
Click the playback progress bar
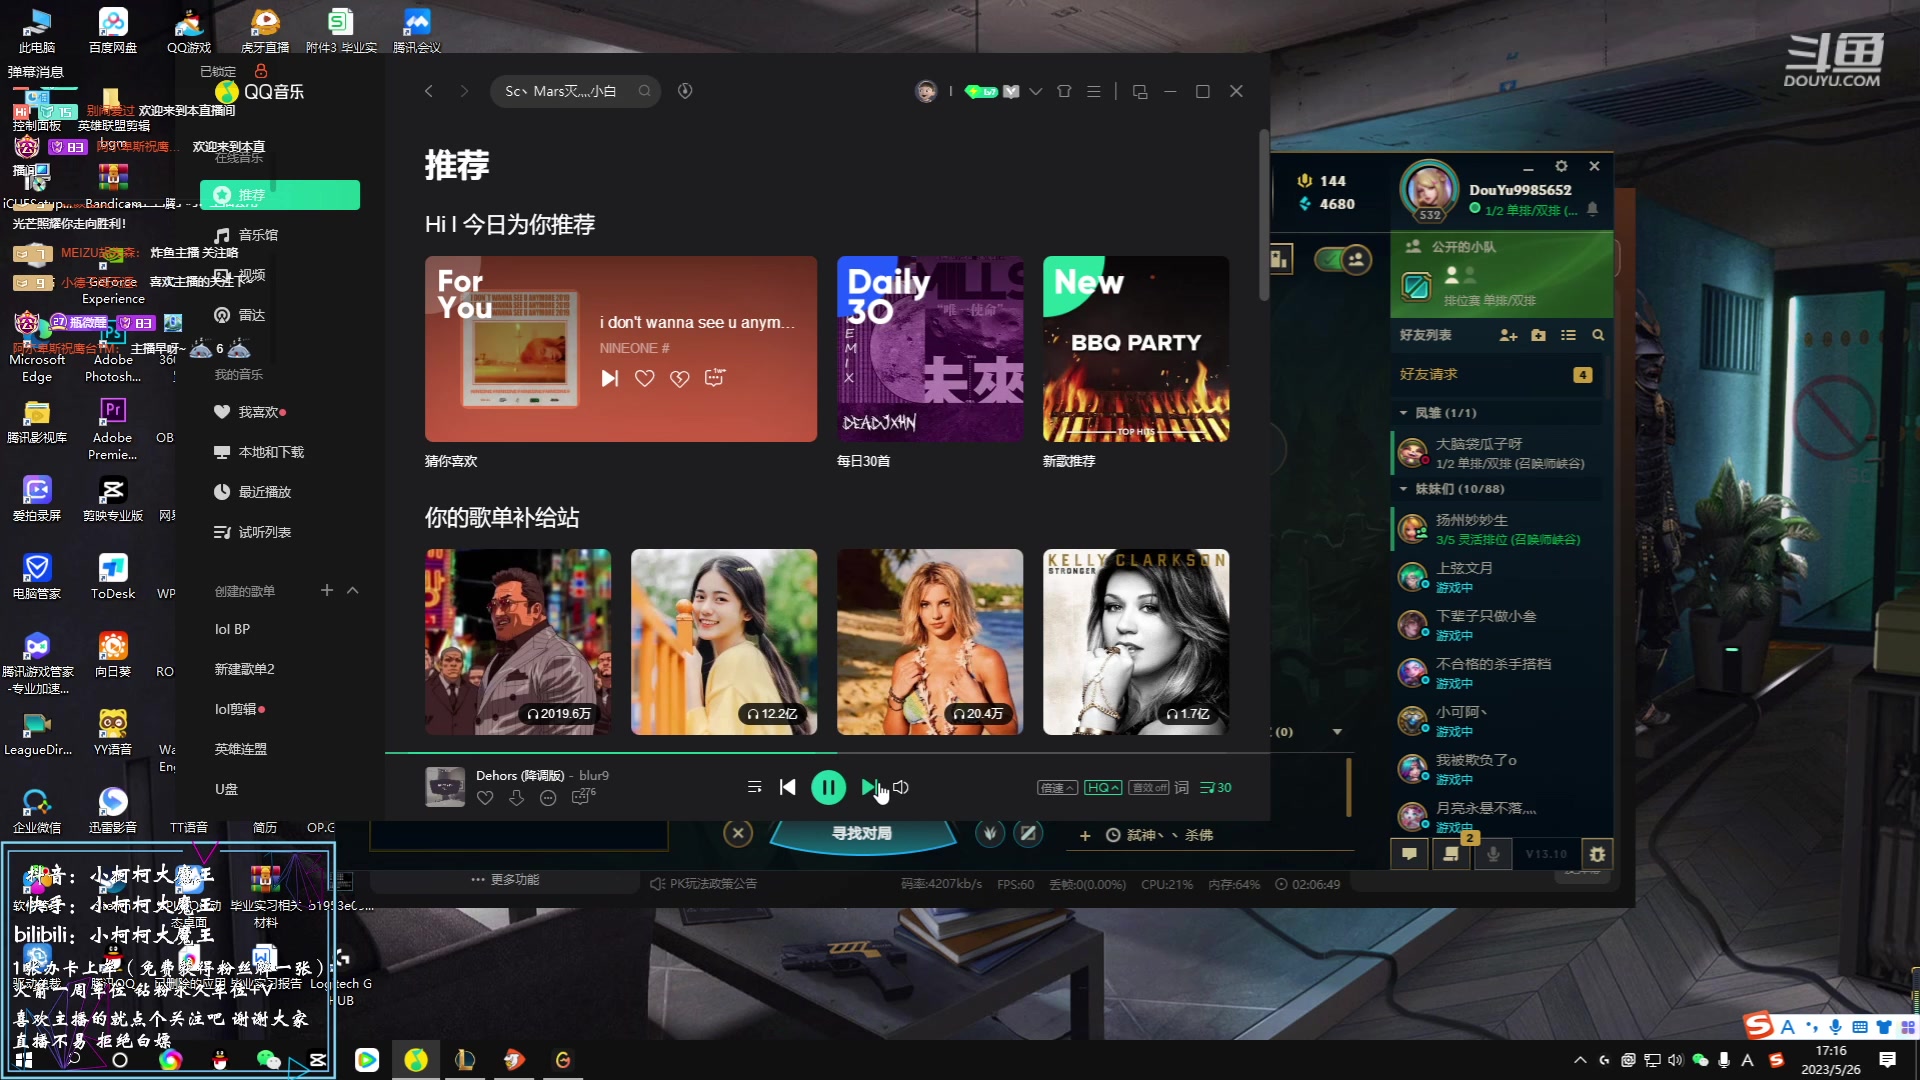827,753
